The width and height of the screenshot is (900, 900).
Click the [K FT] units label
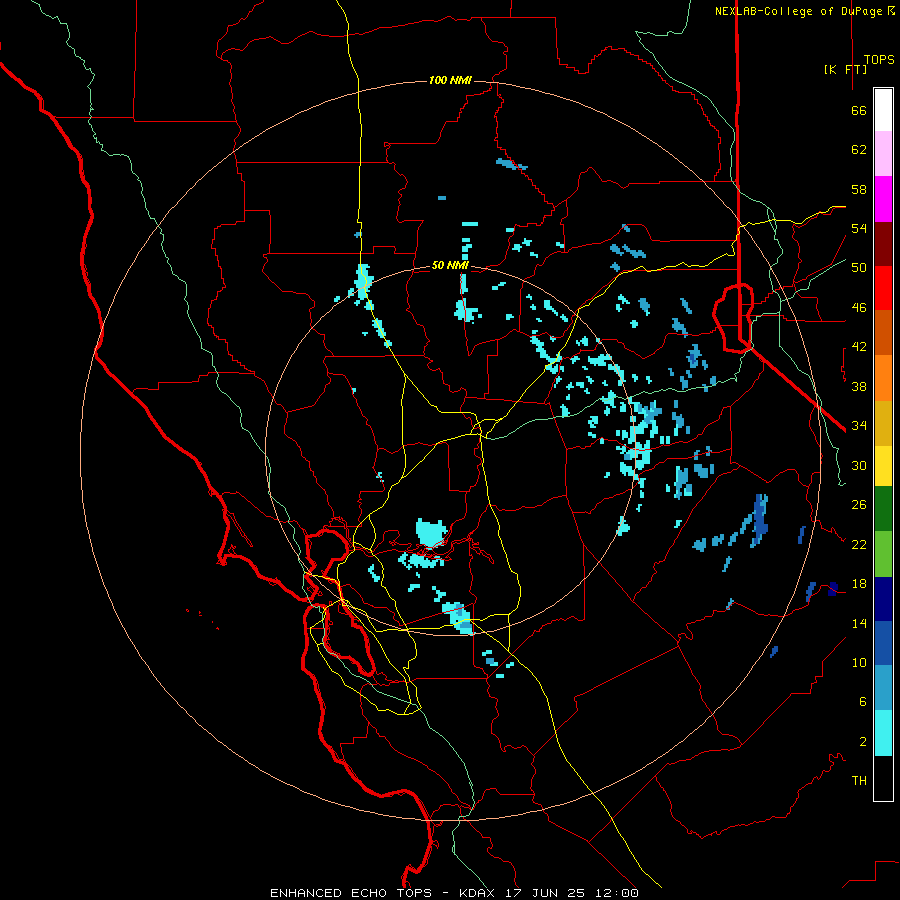845,69
